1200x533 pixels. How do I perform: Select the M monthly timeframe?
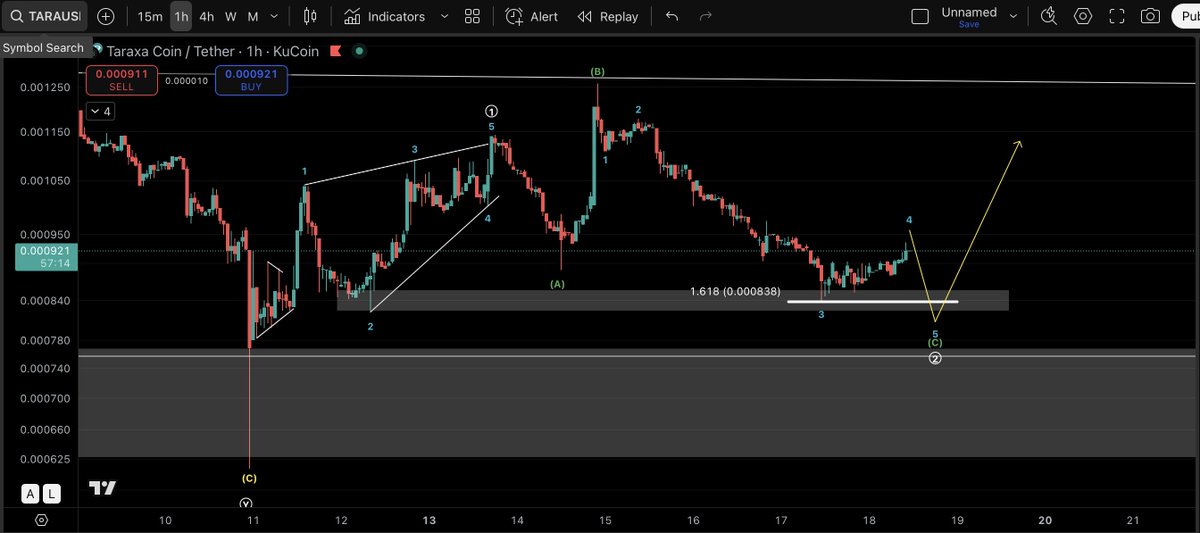pos(253,16)
